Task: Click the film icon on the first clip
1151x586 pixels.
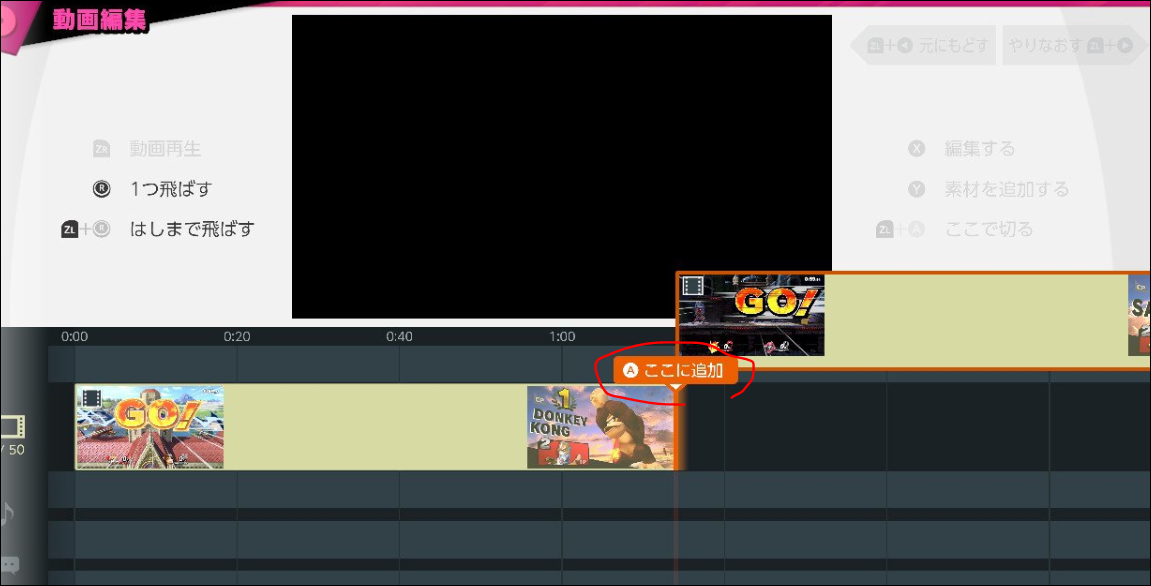Action: click(x=91, y=398)
